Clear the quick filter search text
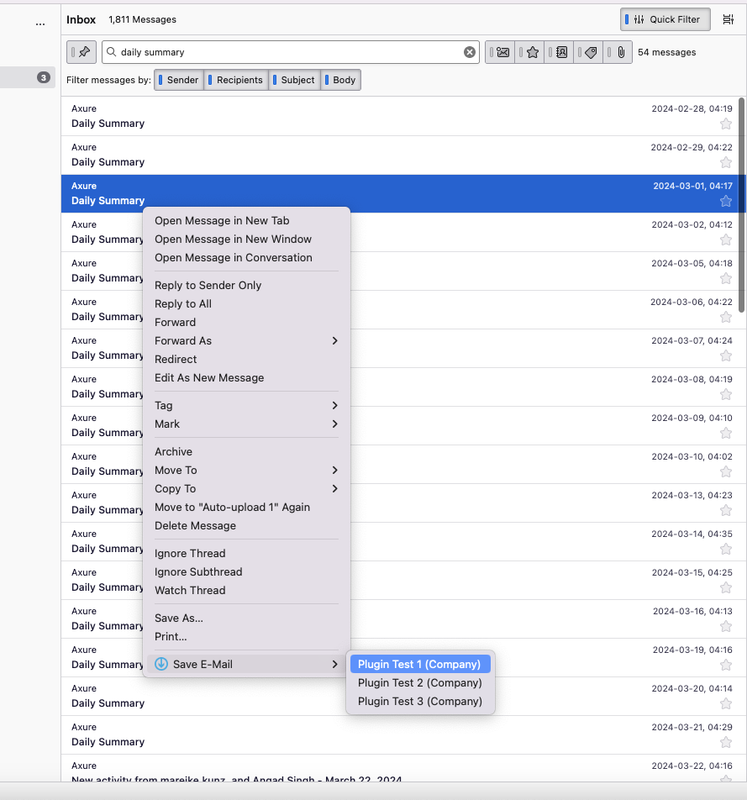747x800 pixels. [469, 52]
